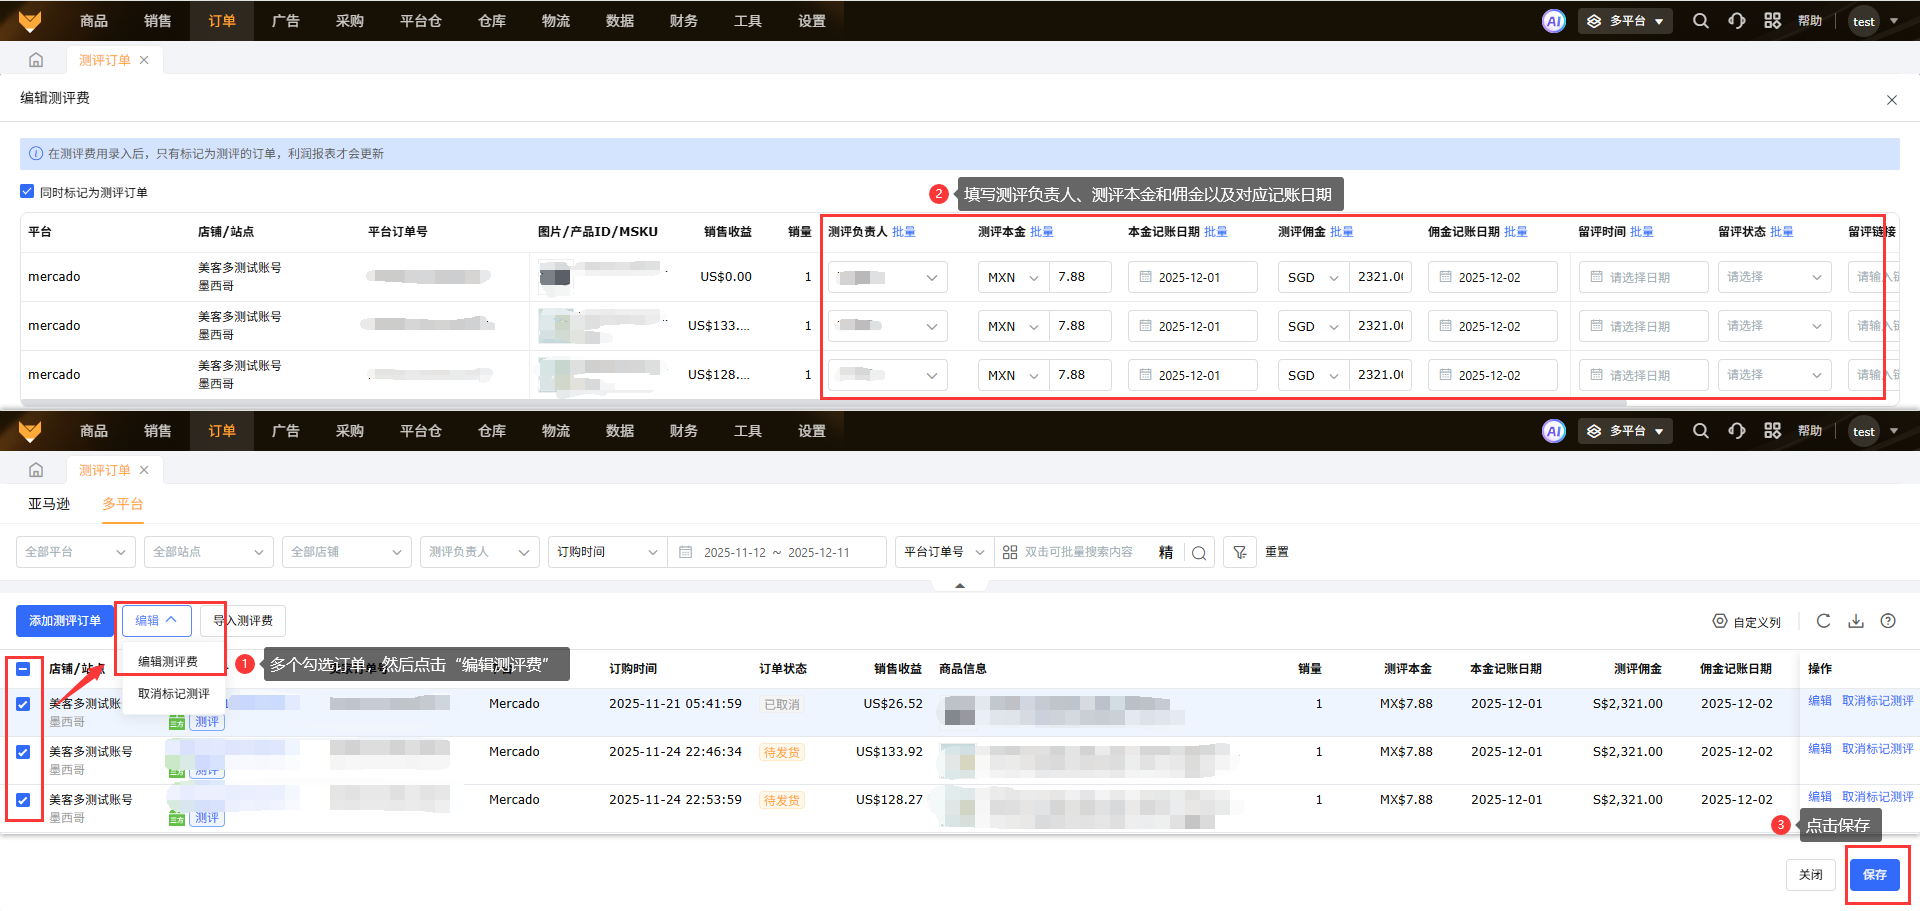Open the apps grid in the lower navigation bar

click(1772, 431)
